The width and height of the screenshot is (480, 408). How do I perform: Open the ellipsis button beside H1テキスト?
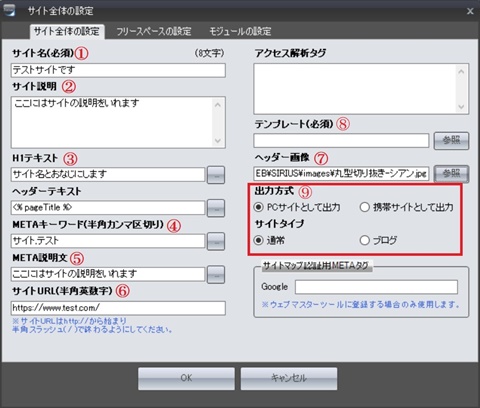pos(216,175)
